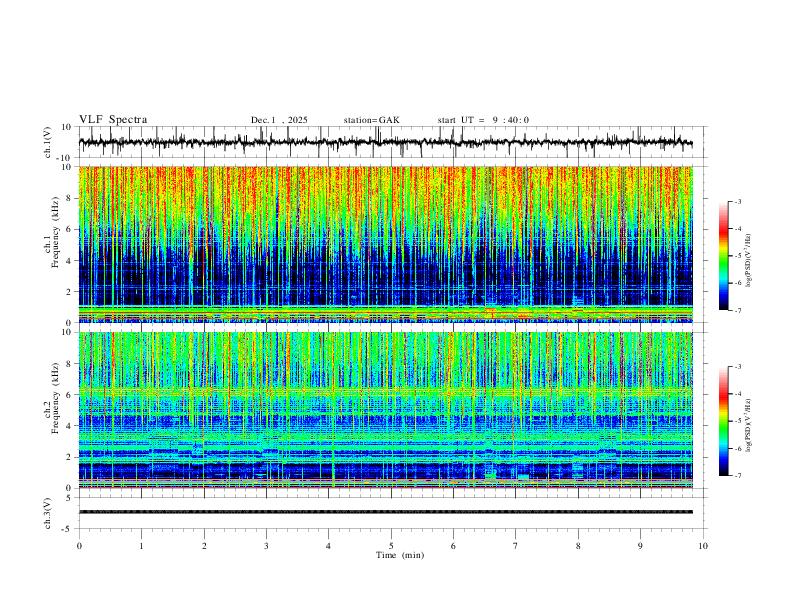This screenshot has height=612, width=792.
Task: Click the "Time (min)" axis label
Action: click(400, 555)
